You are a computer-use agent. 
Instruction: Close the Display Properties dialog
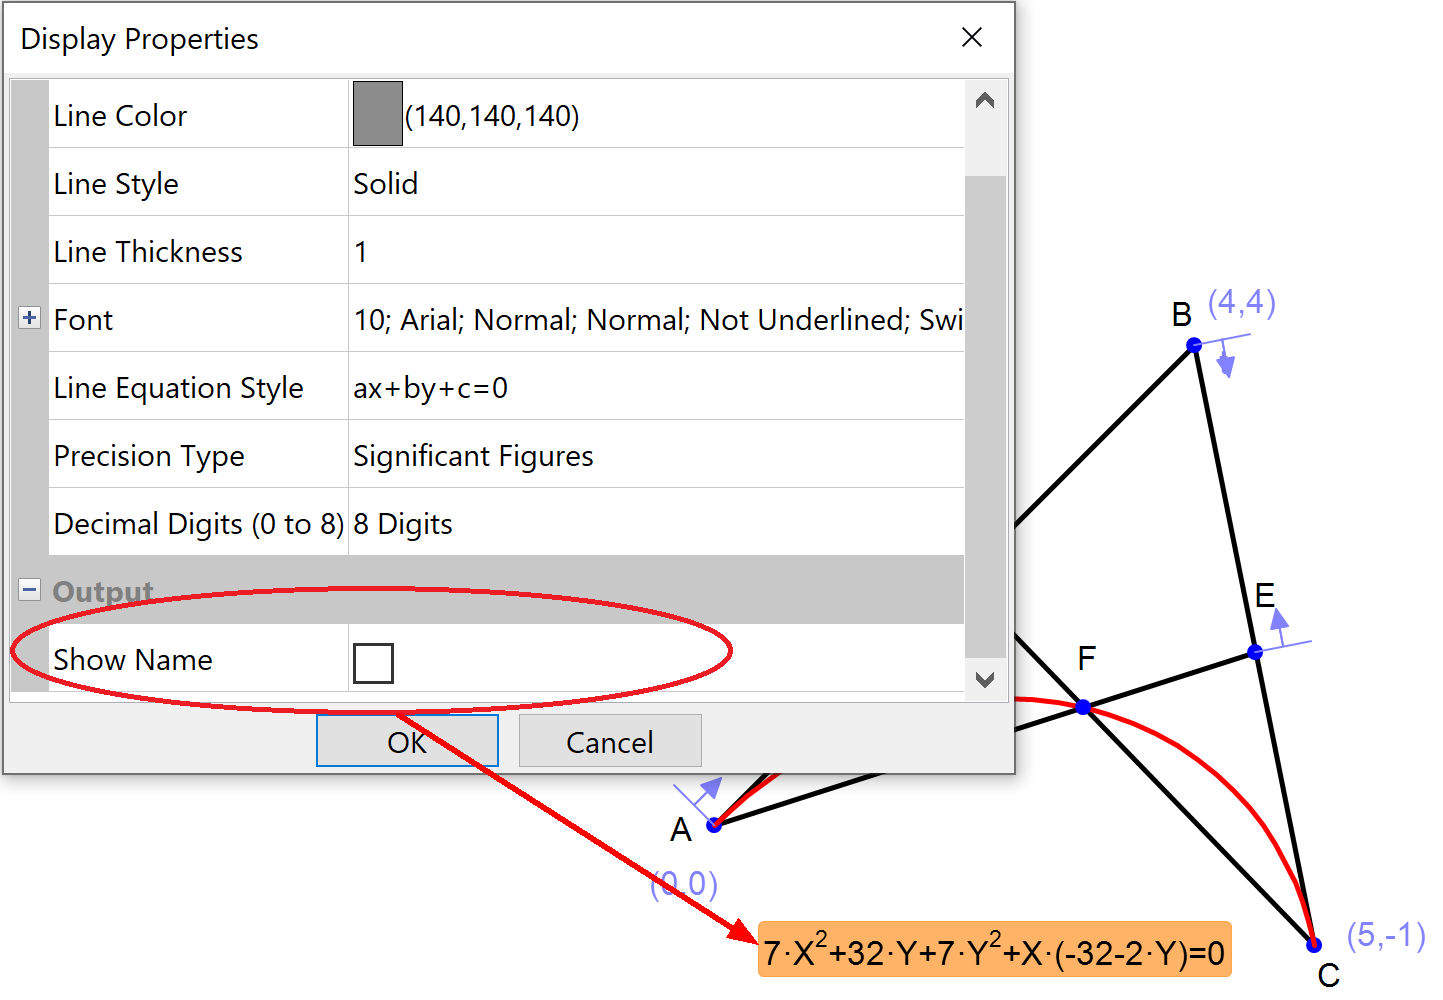click(x=971, y=38)
